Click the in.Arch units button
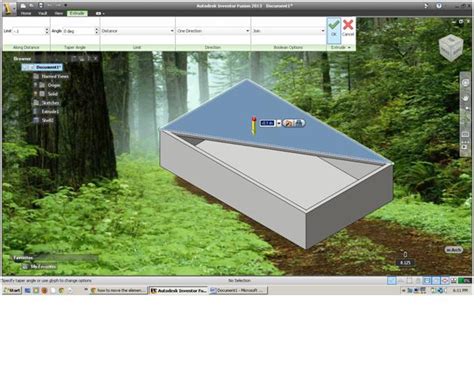Image resolution: width=474 pixels, height=378 pixels. [453, 250]
